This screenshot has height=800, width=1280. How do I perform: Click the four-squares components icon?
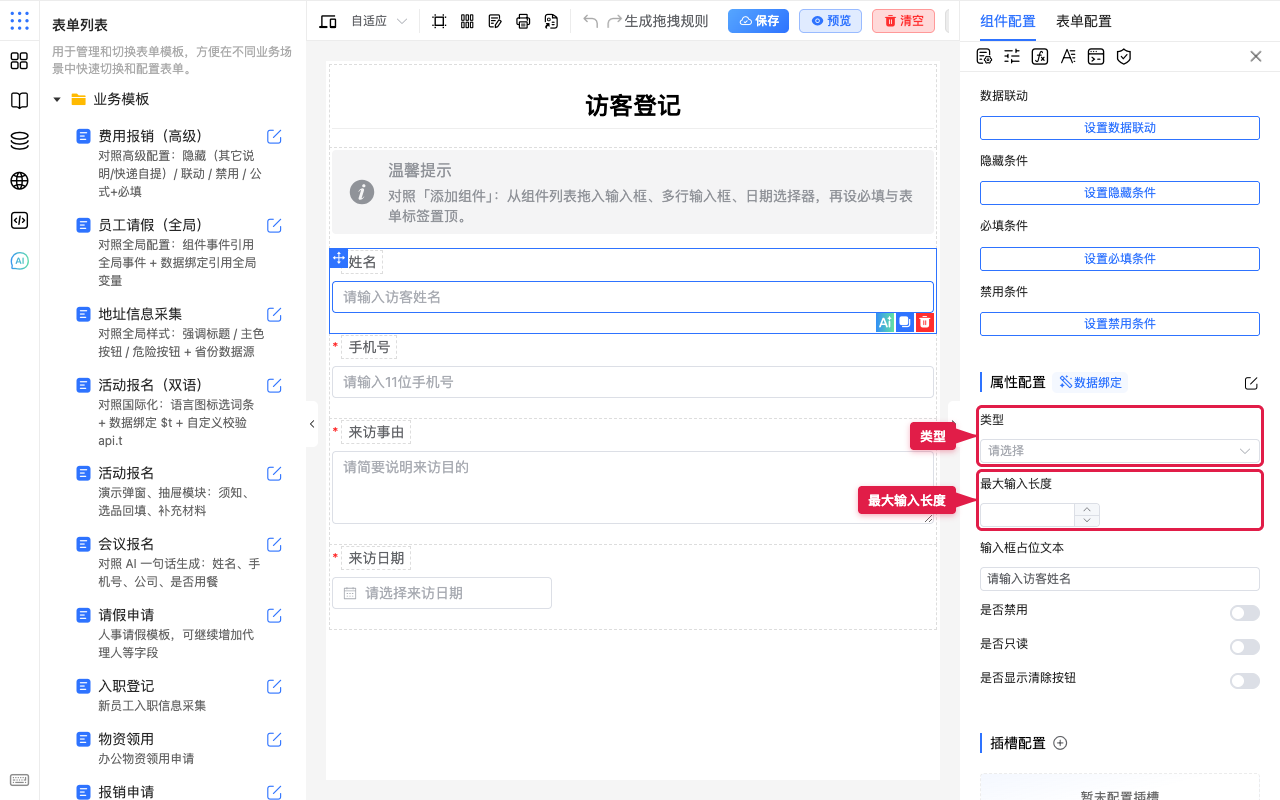point(19,61)
